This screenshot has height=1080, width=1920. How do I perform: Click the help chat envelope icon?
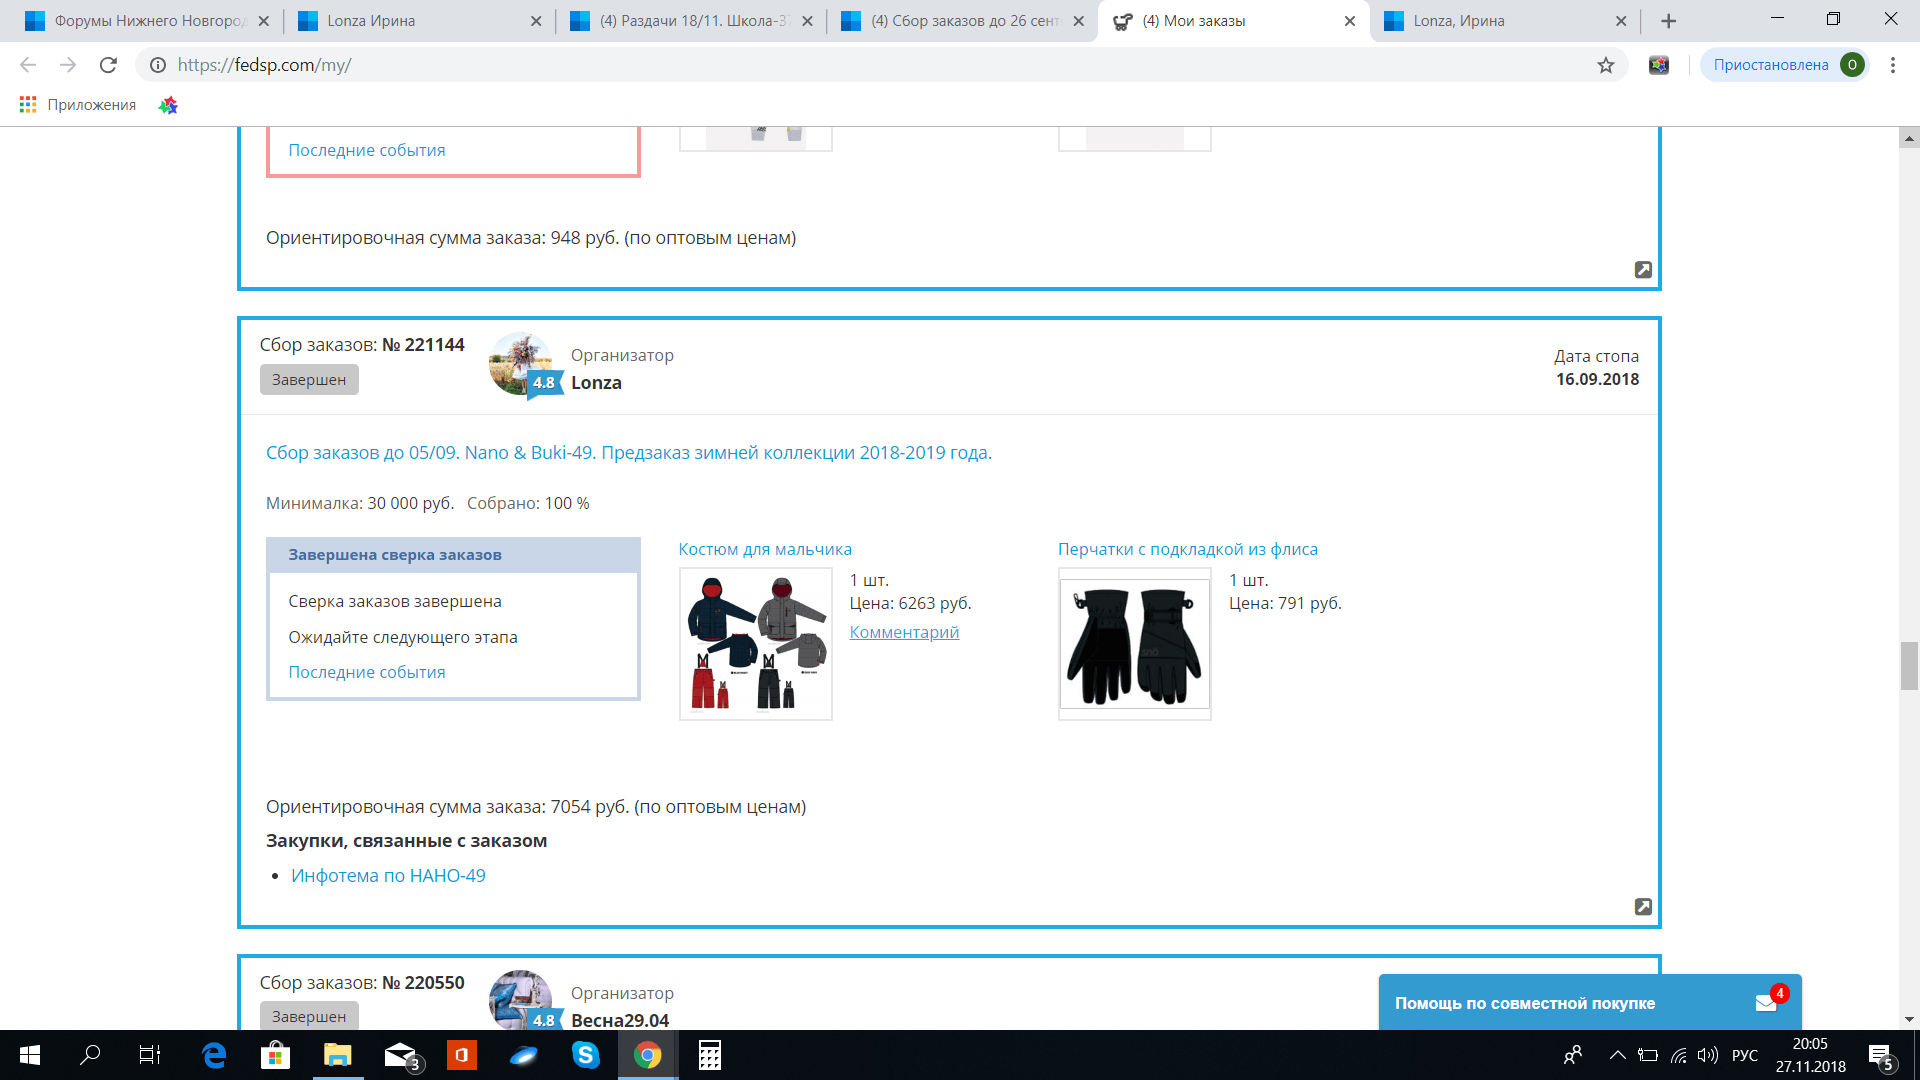[x=1766, y=1003]
